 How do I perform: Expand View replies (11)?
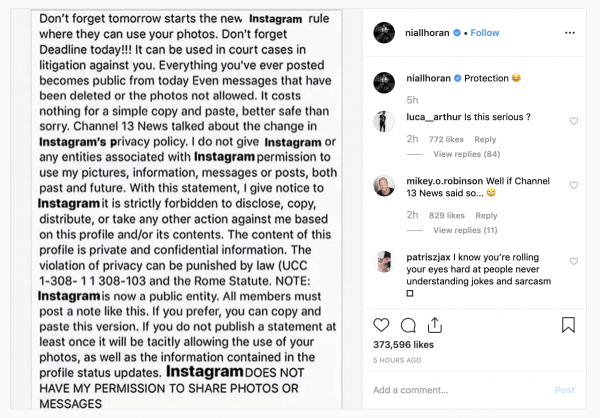pos(465,230)
